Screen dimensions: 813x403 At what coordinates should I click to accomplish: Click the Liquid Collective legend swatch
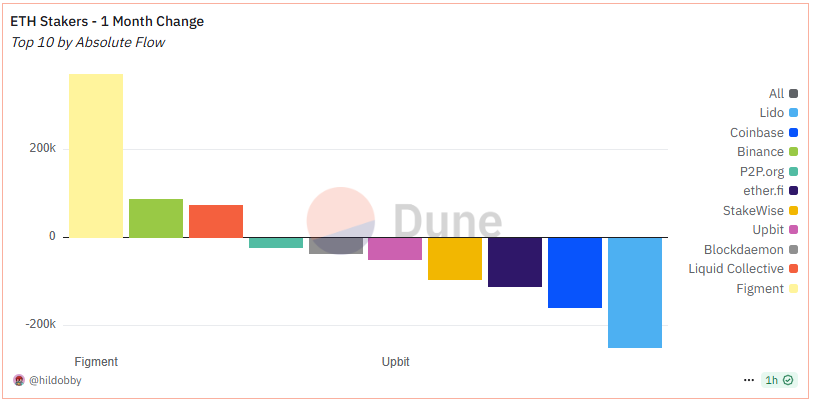pos(793,269)
